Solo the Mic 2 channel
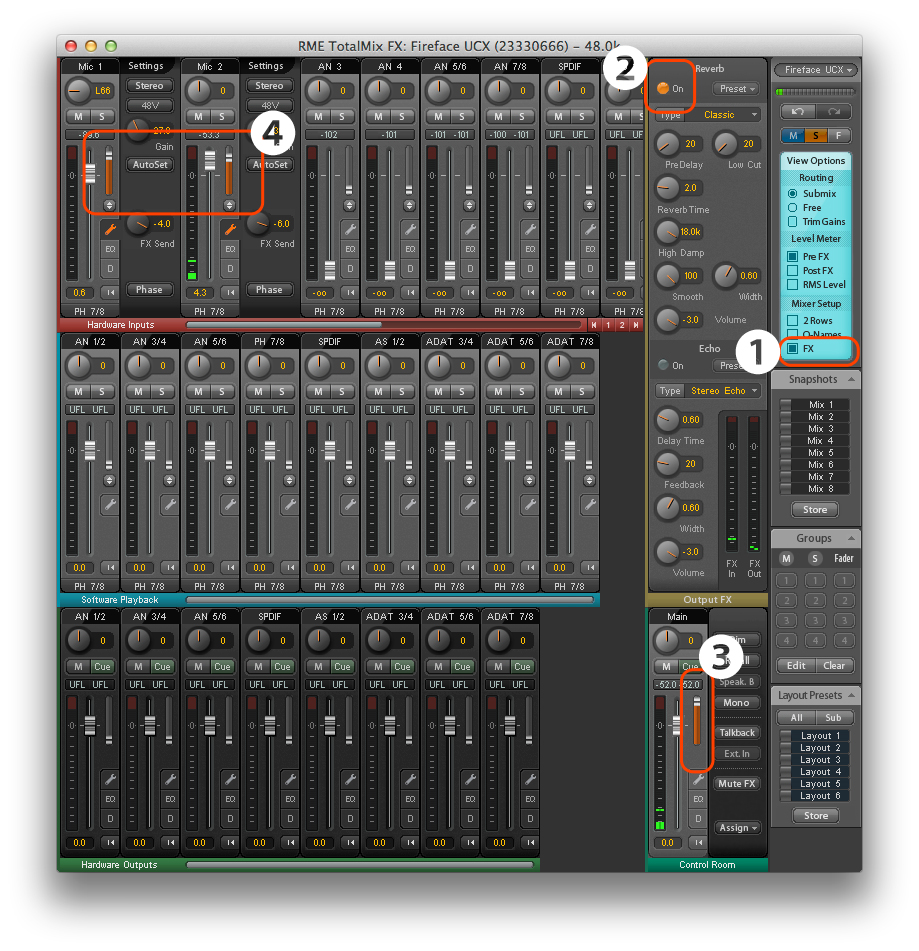This screenshot has height=951, width=919. [x=220, y=117]
